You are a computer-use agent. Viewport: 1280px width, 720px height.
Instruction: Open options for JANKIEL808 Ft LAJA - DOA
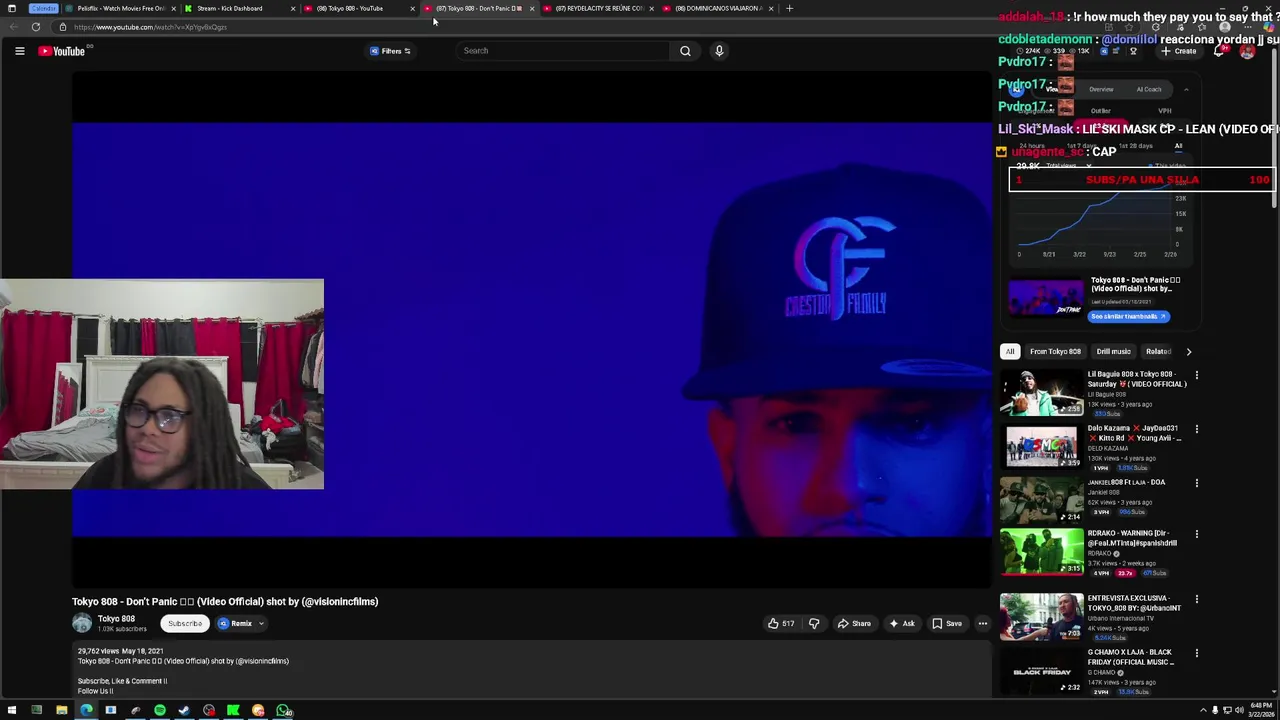click(x=1196, y=483)
